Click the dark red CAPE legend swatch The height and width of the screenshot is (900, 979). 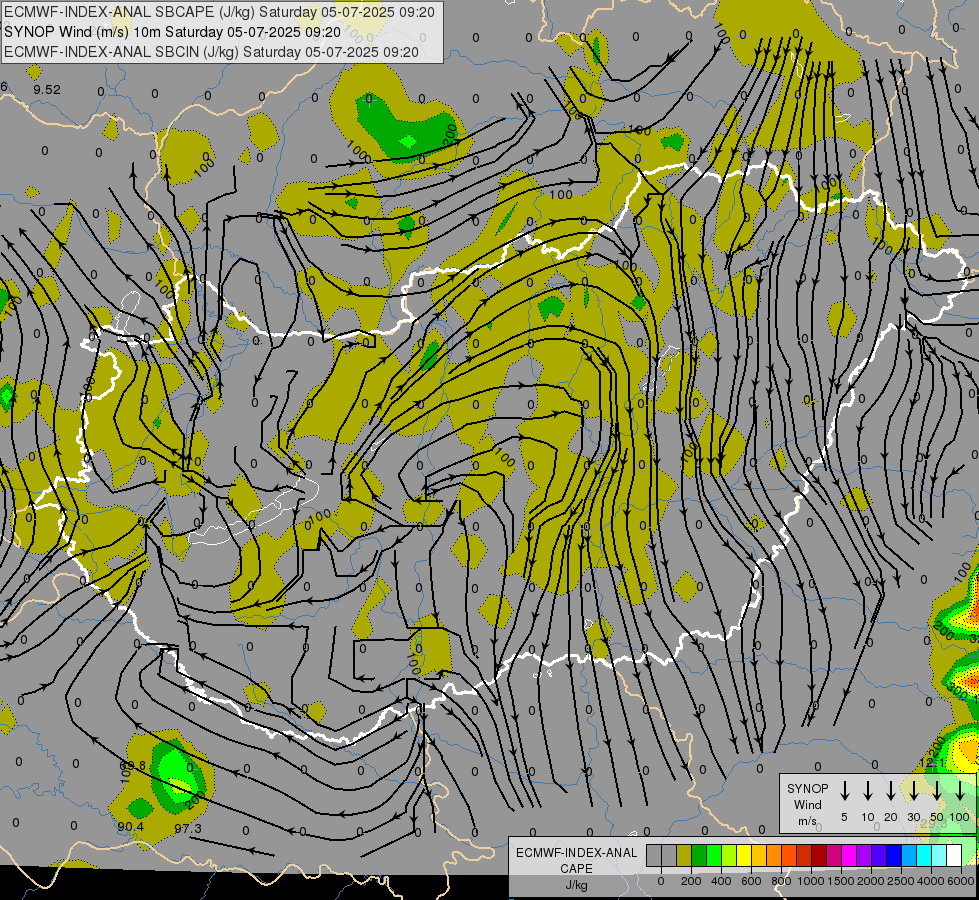[820, 855]
